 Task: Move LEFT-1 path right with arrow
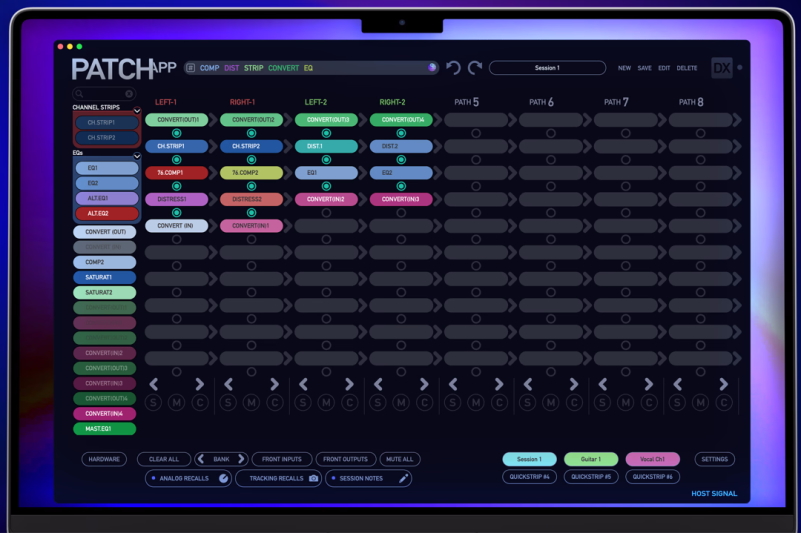tap(199, 384)
